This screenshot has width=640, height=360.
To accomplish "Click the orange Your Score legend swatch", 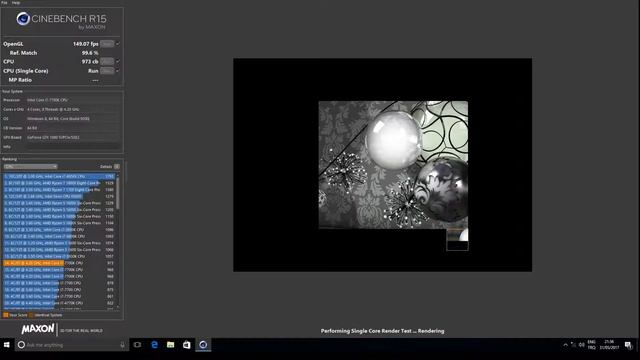I will pos(6,315).
